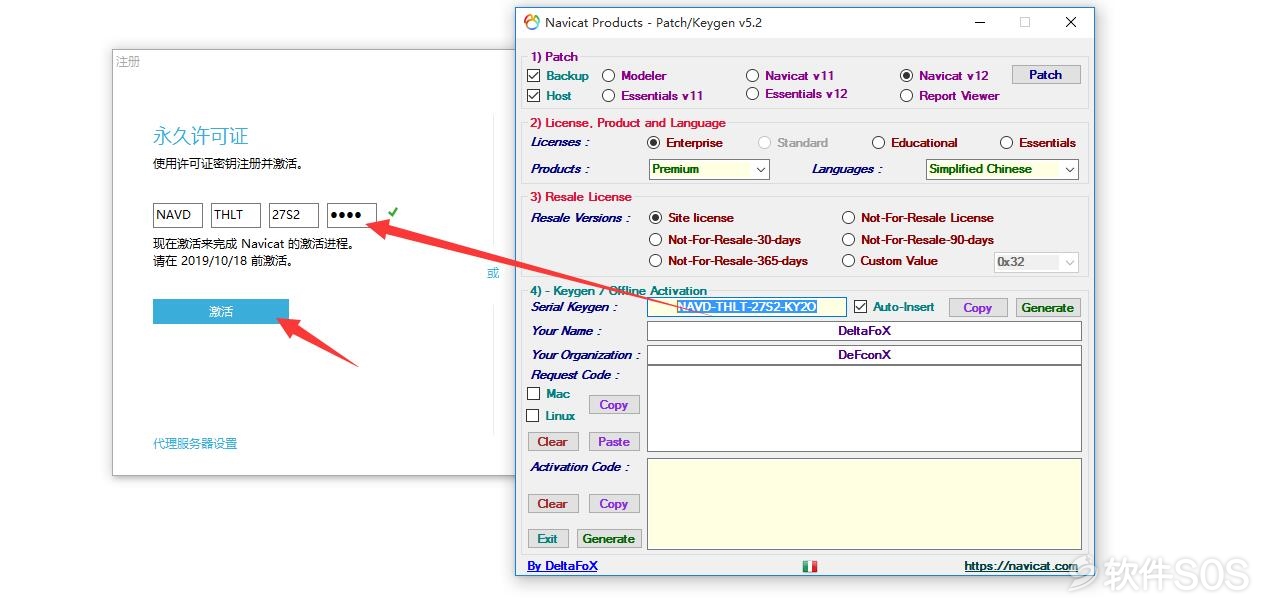
Task: Paste into the Request Code
Action: click(x=614, y=441)
